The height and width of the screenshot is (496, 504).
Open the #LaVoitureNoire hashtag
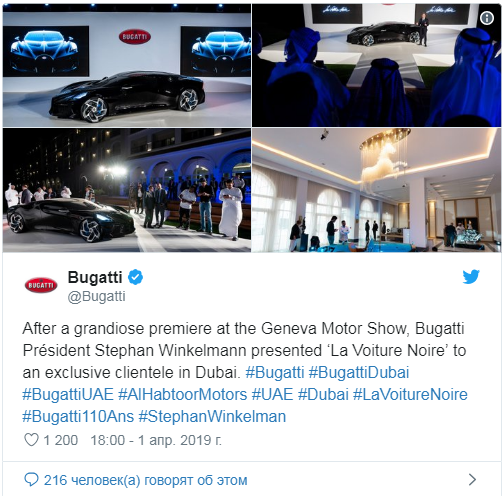click(410, 395)
